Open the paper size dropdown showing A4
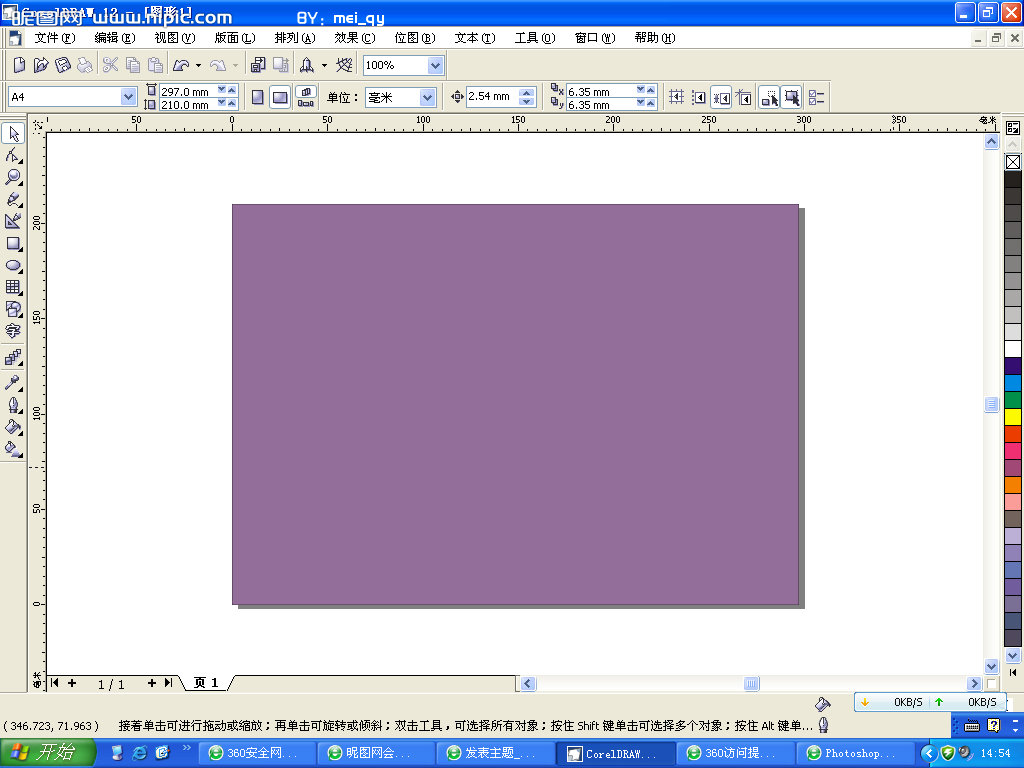Image resolution: width=1024 pixels, height=768 pixels. [x=130, y=97]
